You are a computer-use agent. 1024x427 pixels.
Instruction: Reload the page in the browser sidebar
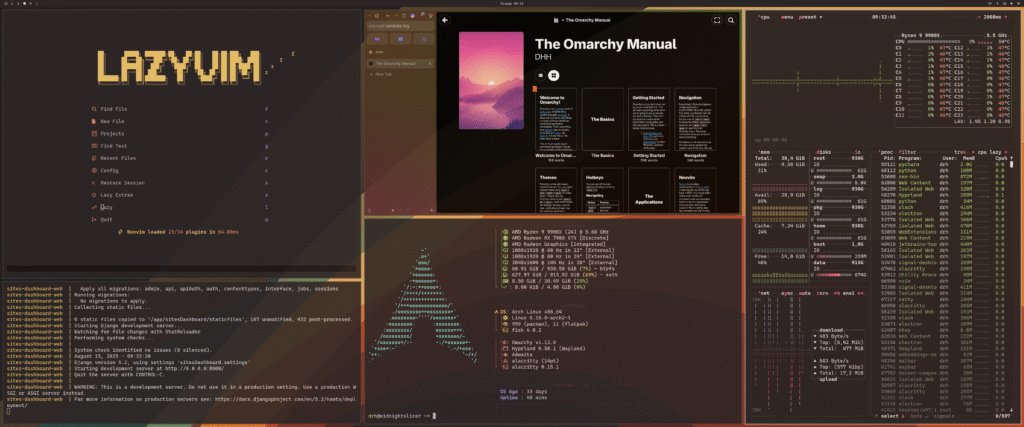(404, 15)
